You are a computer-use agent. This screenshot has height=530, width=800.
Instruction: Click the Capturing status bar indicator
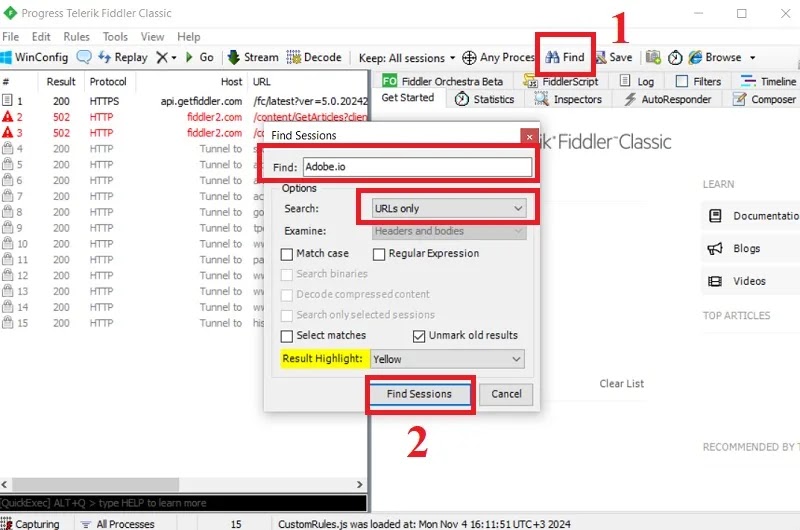(x=30, y=524)
